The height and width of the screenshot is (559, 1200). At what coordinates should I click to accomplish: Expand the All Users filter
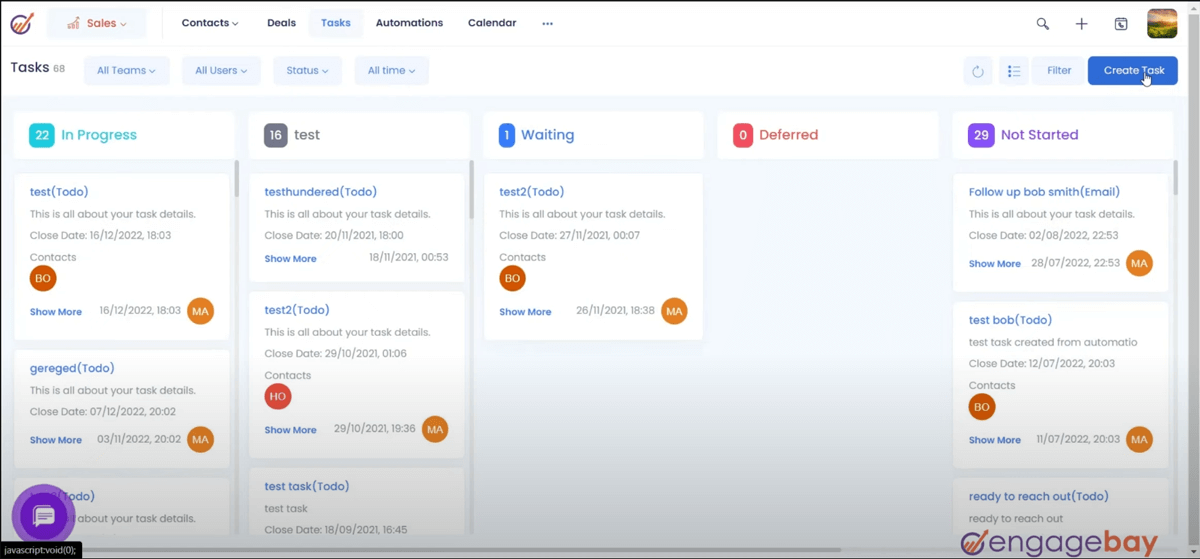pos(221,71)
